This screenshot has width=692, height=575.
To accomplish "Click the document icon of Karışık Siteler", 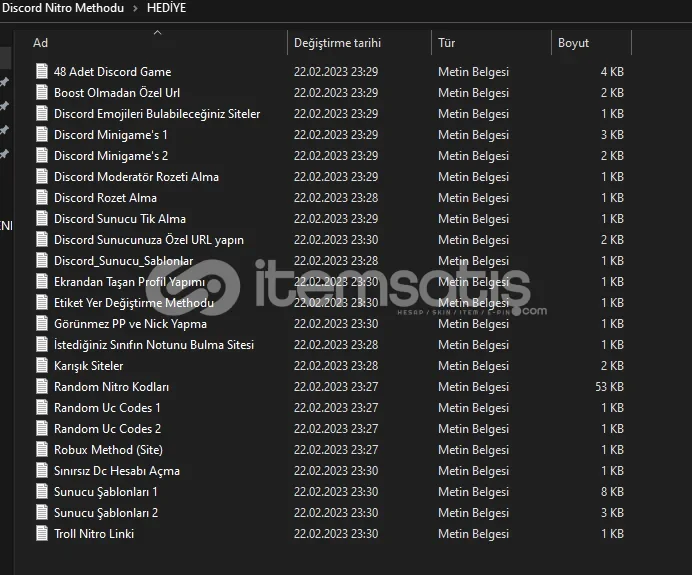I will coord(42,366).
